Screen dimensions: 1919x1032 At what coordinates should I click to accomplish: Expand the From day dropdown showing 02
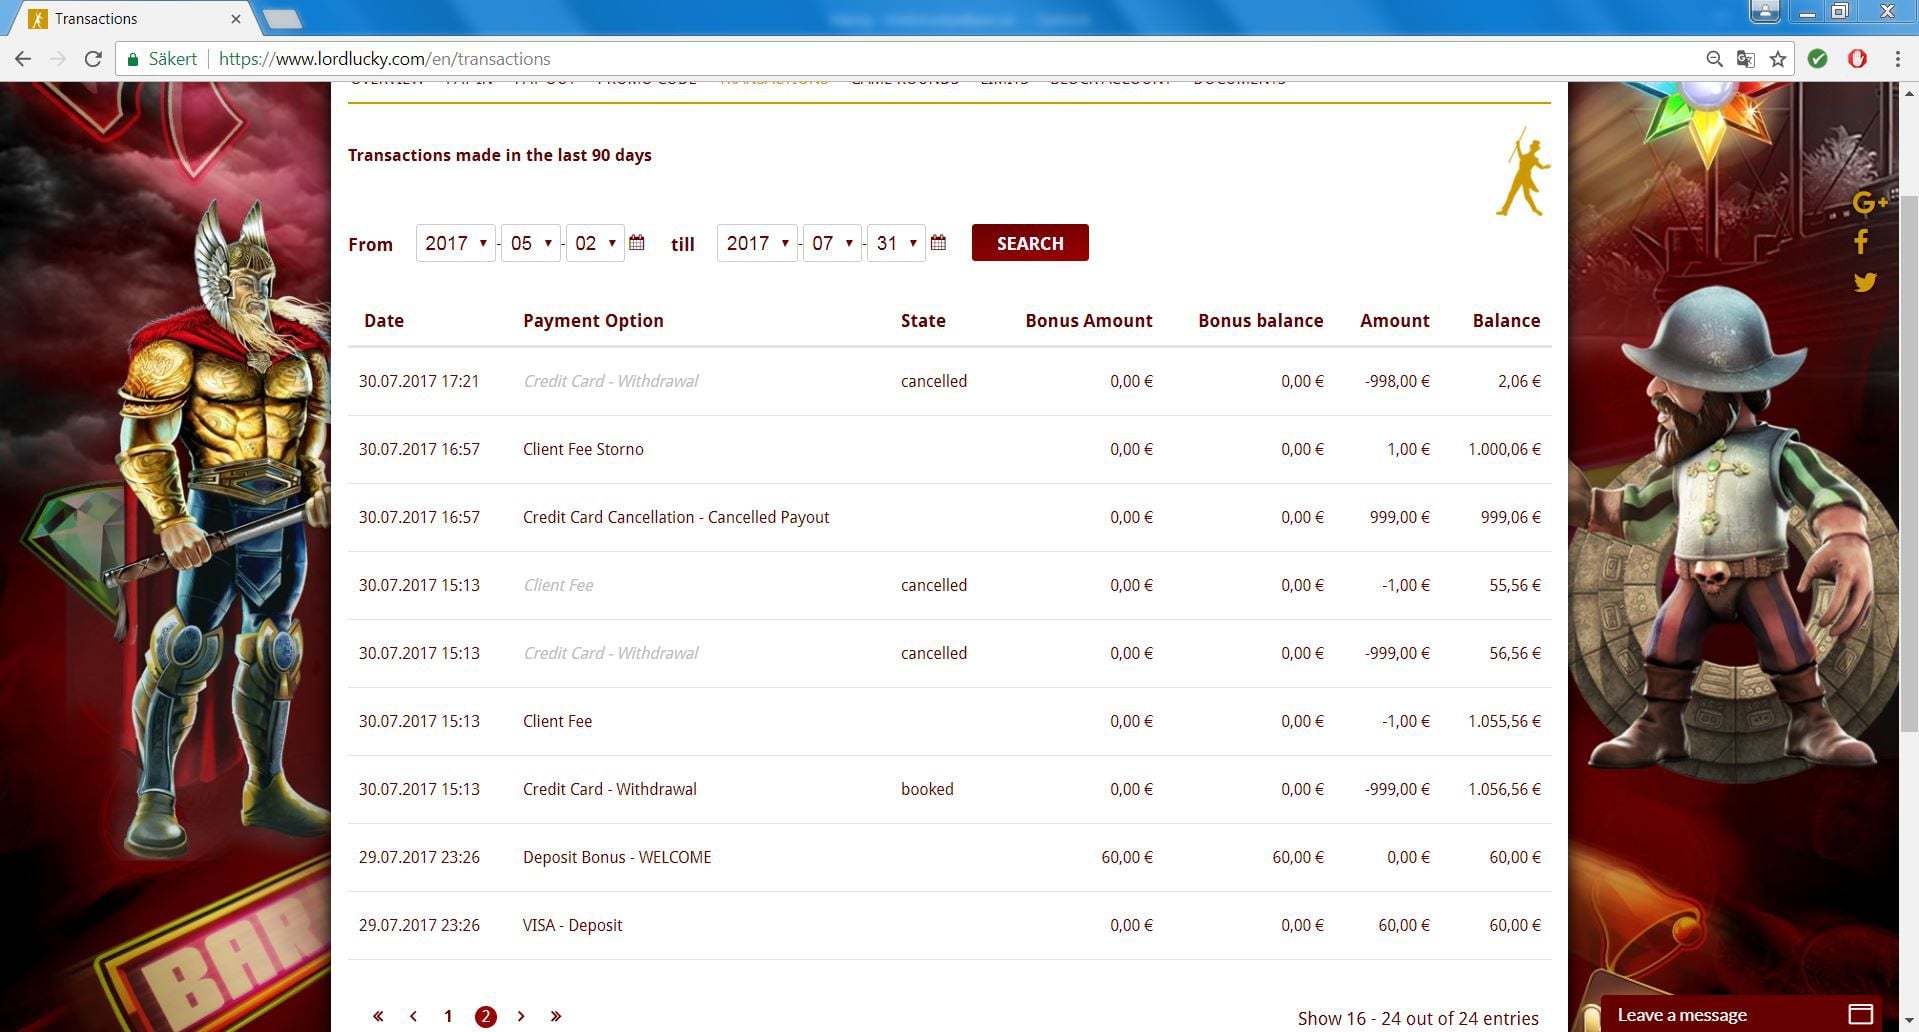click(595, 243)
